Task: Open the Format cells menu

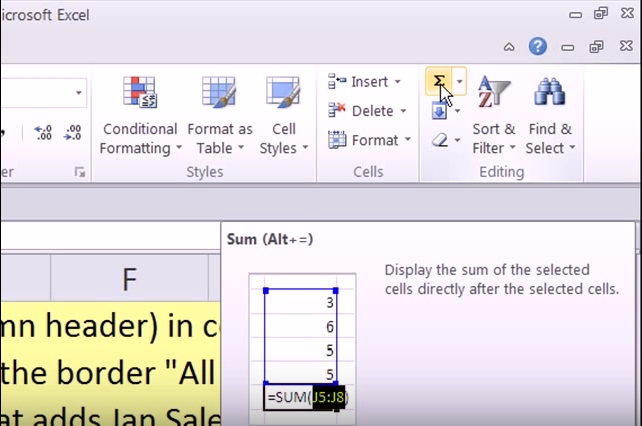Action: 369,140
